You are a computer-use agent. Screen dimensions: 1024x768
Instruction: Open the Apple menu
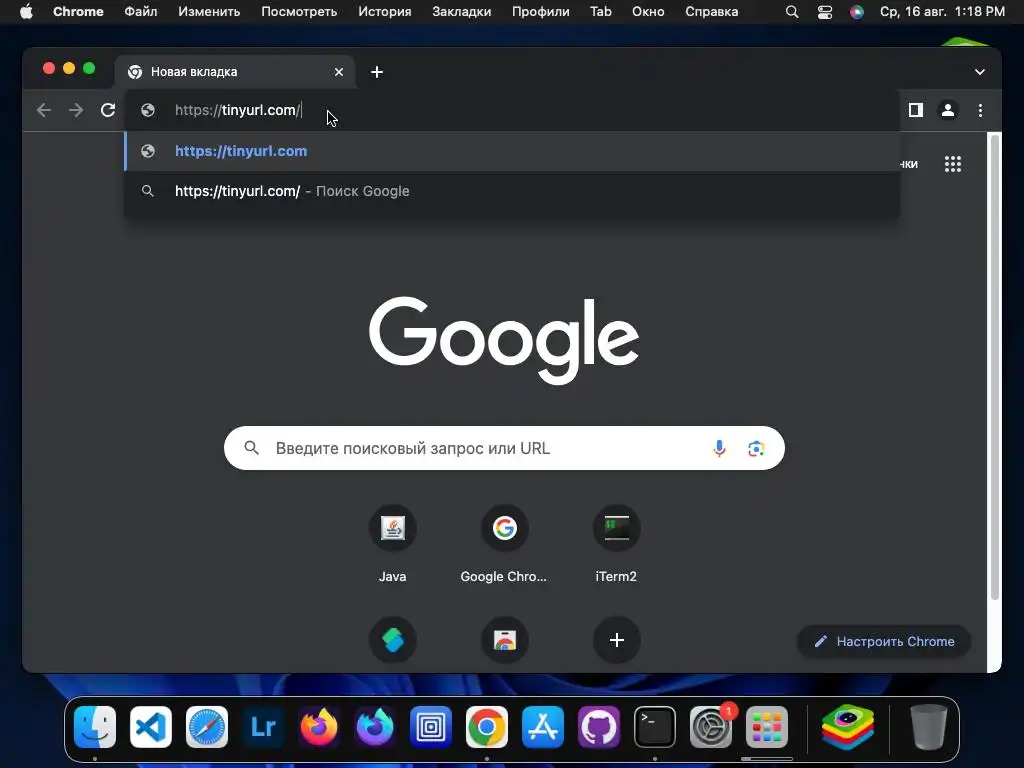(x=26, y=12)
